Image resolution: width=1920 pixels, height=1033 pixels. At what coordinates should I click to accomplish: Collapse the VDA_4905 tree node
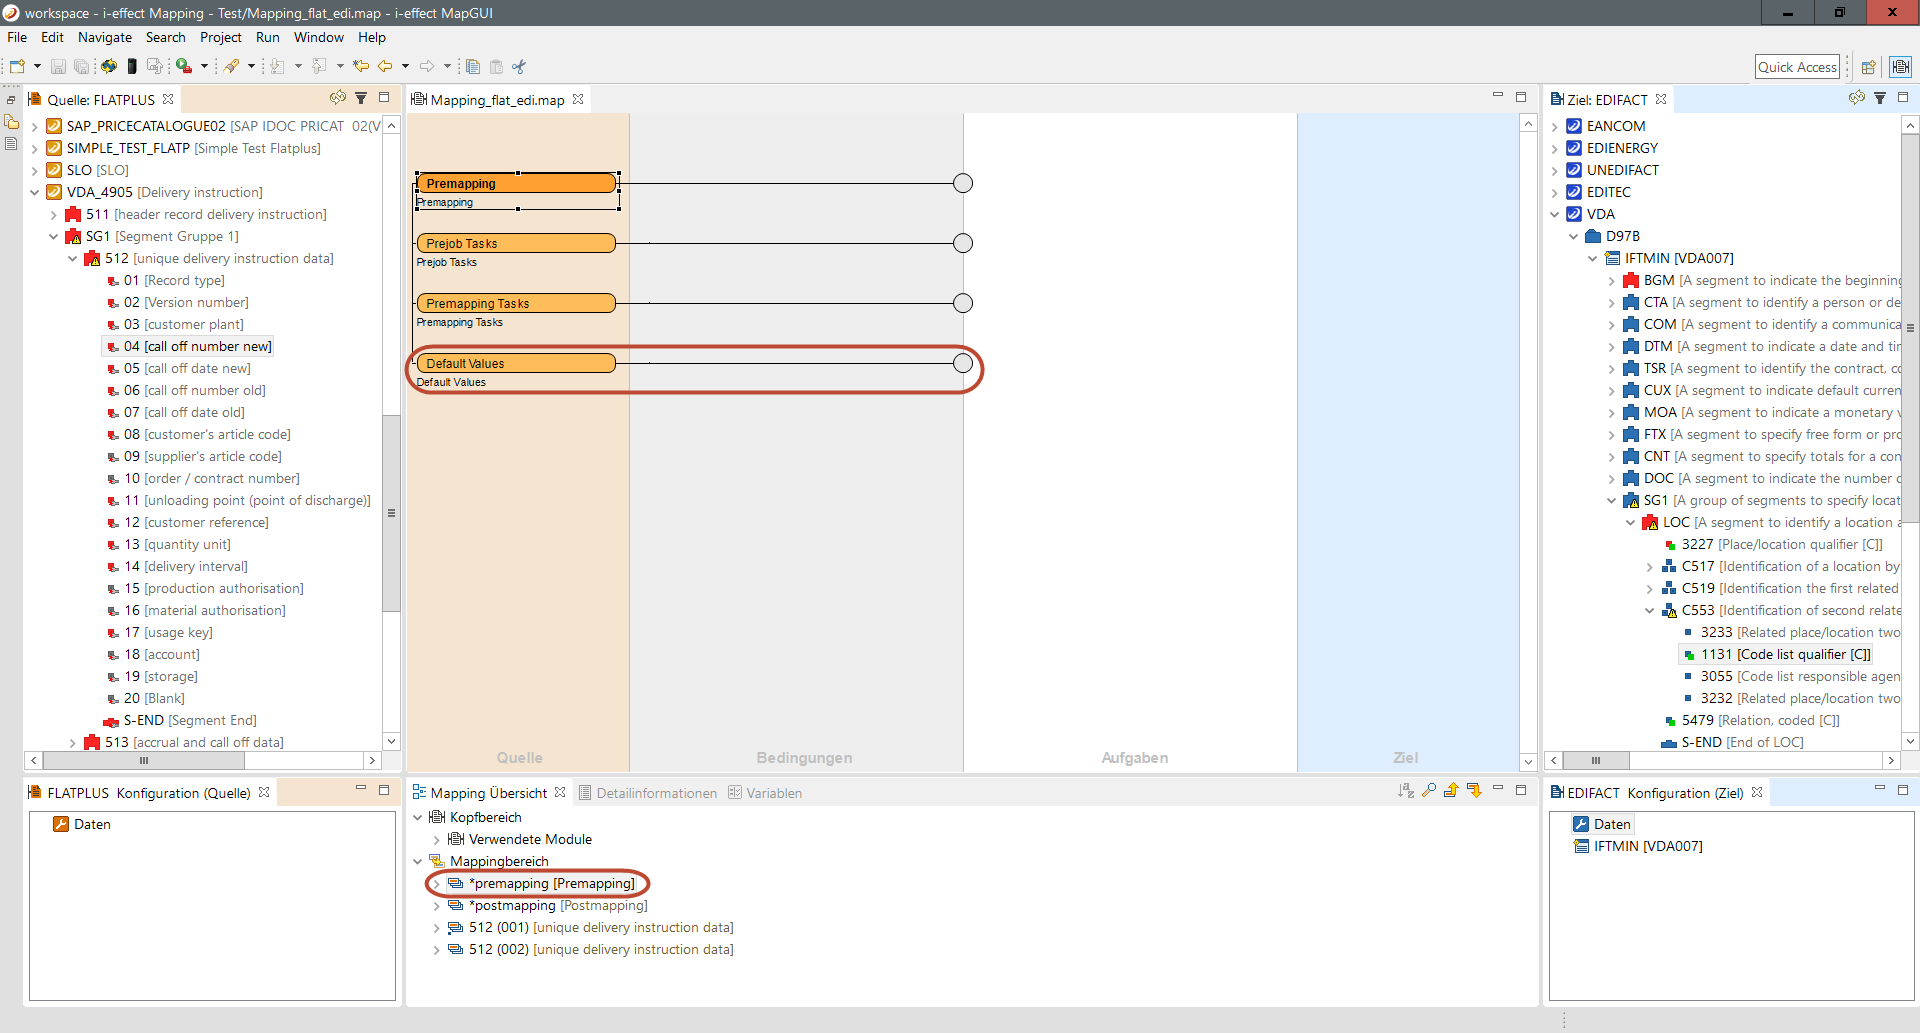click(35, 192)
